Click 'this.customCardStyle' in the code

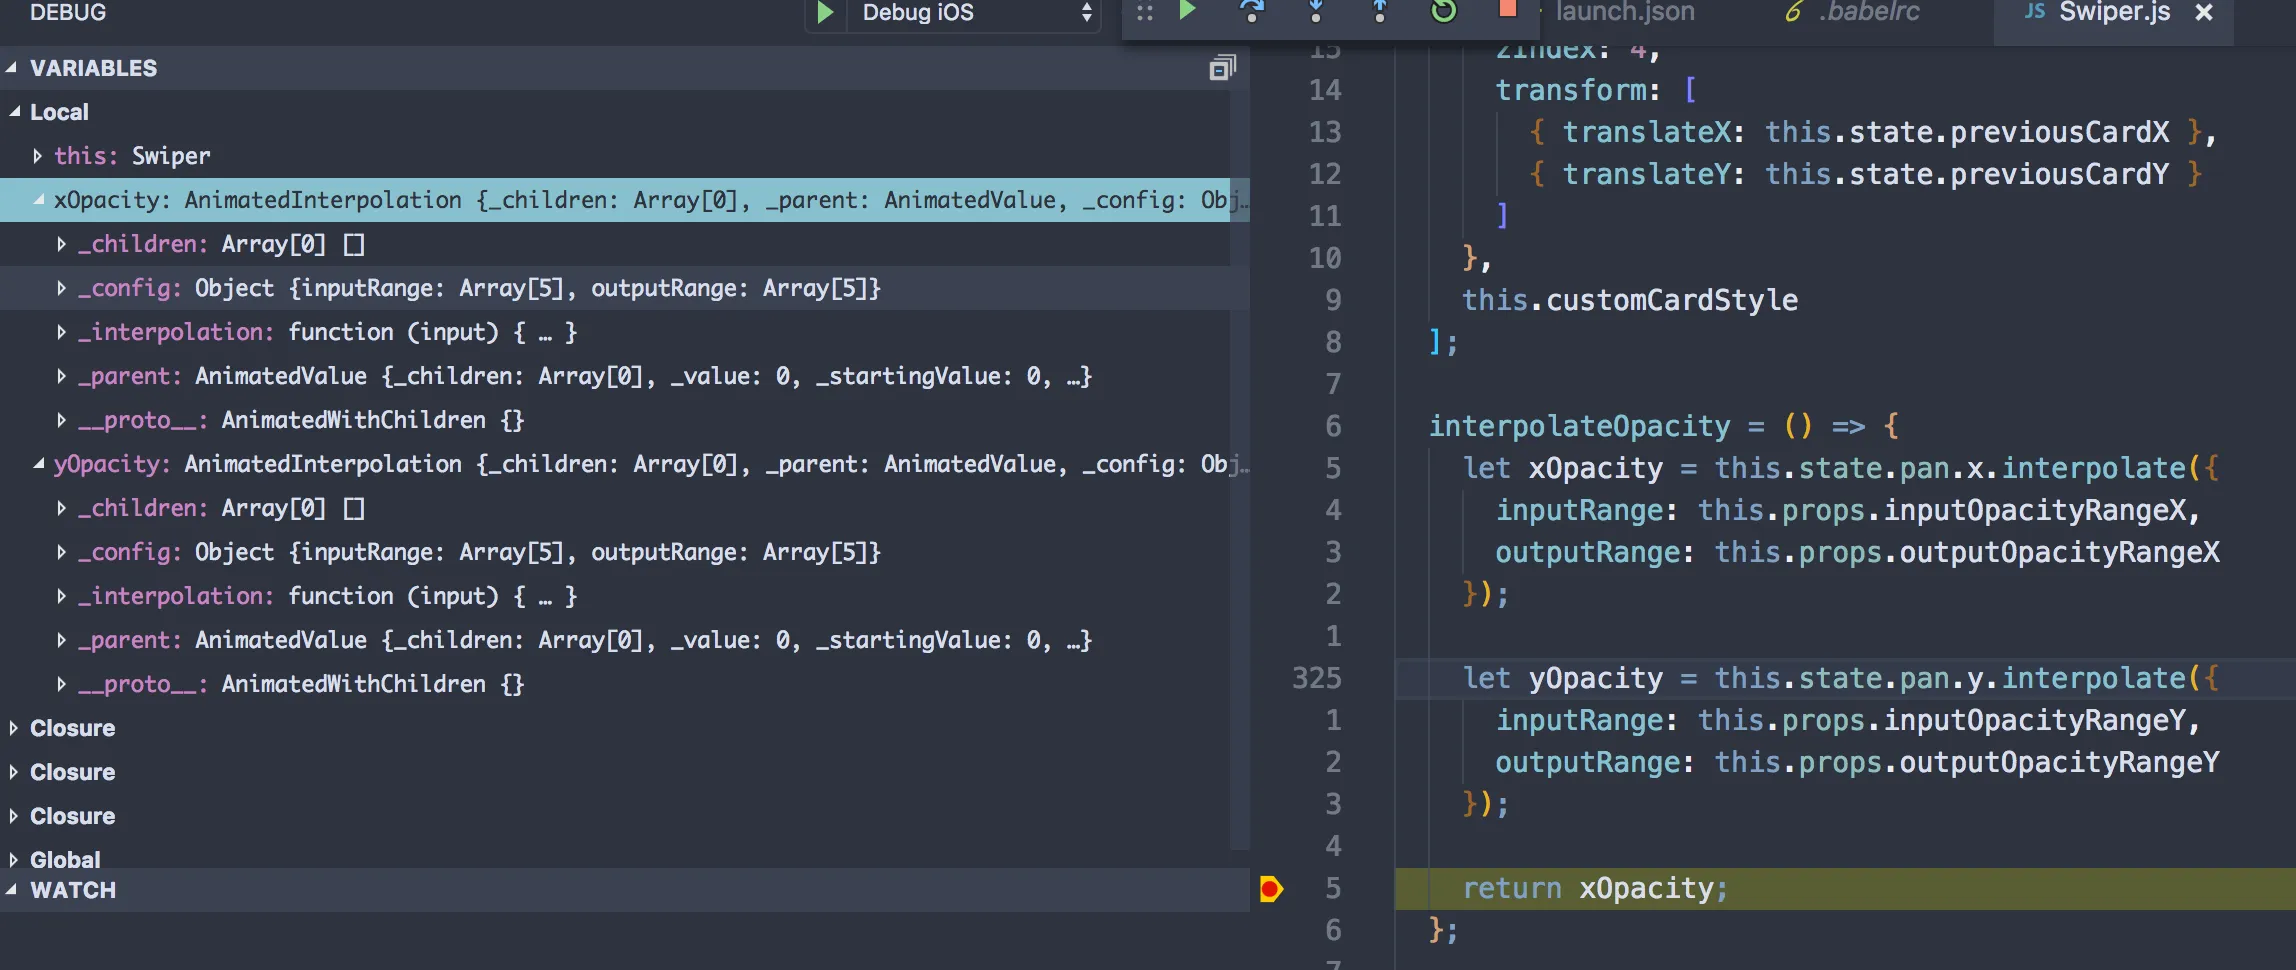pos(1630,300)
